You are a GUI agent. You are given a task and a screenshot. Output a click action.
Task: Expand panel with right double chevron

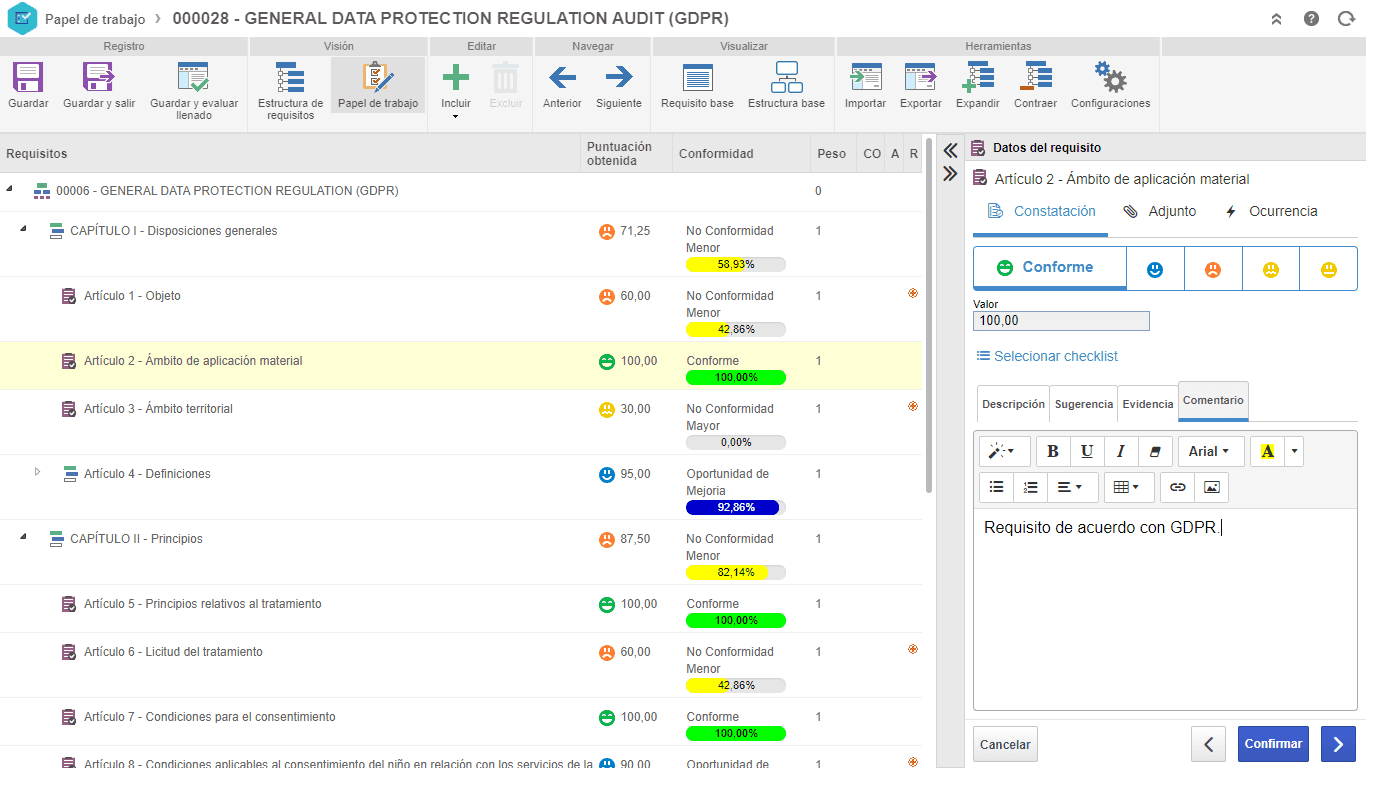pyautogui.click(x=950, y=174)
